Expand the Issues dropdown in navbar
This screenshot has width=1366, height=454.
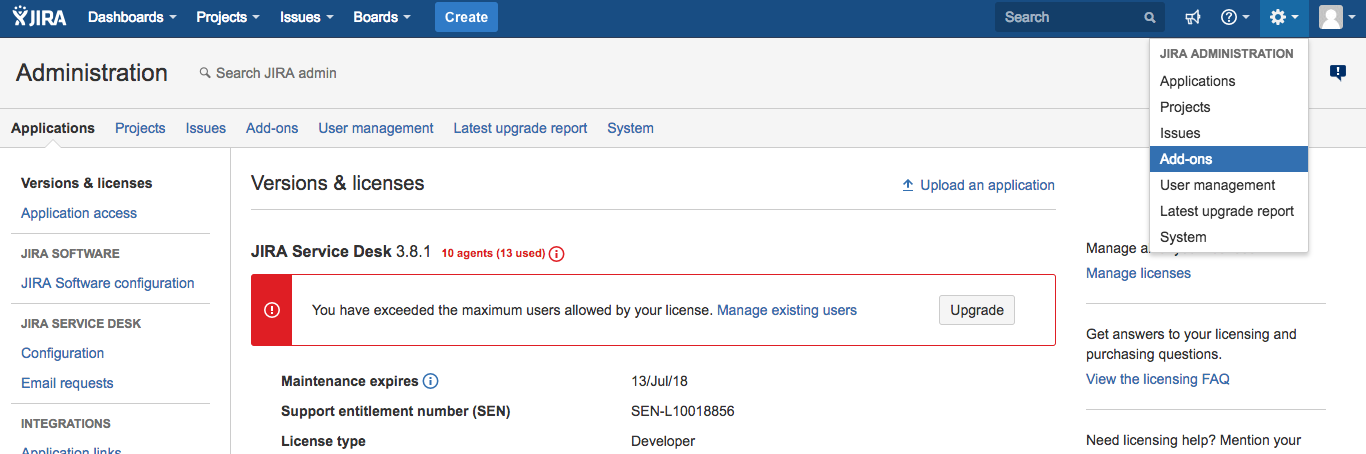click(x=307, y=17)
